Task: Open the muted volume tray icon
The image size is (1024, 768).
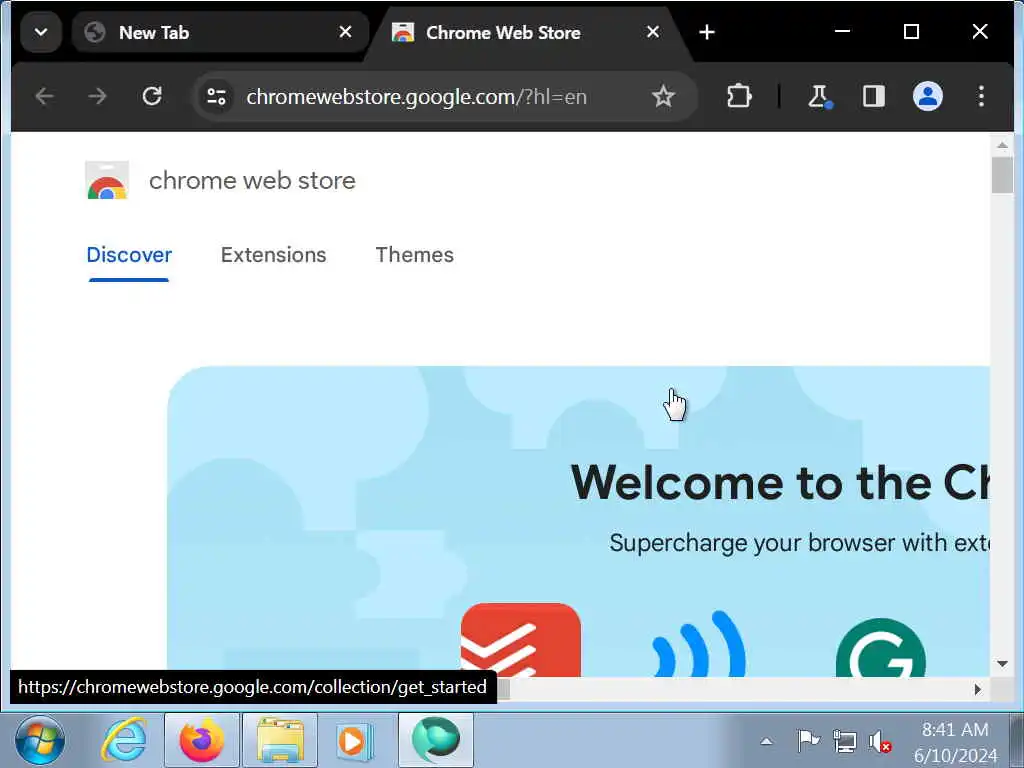Action: pyautogui.click(x=880, y=742)
